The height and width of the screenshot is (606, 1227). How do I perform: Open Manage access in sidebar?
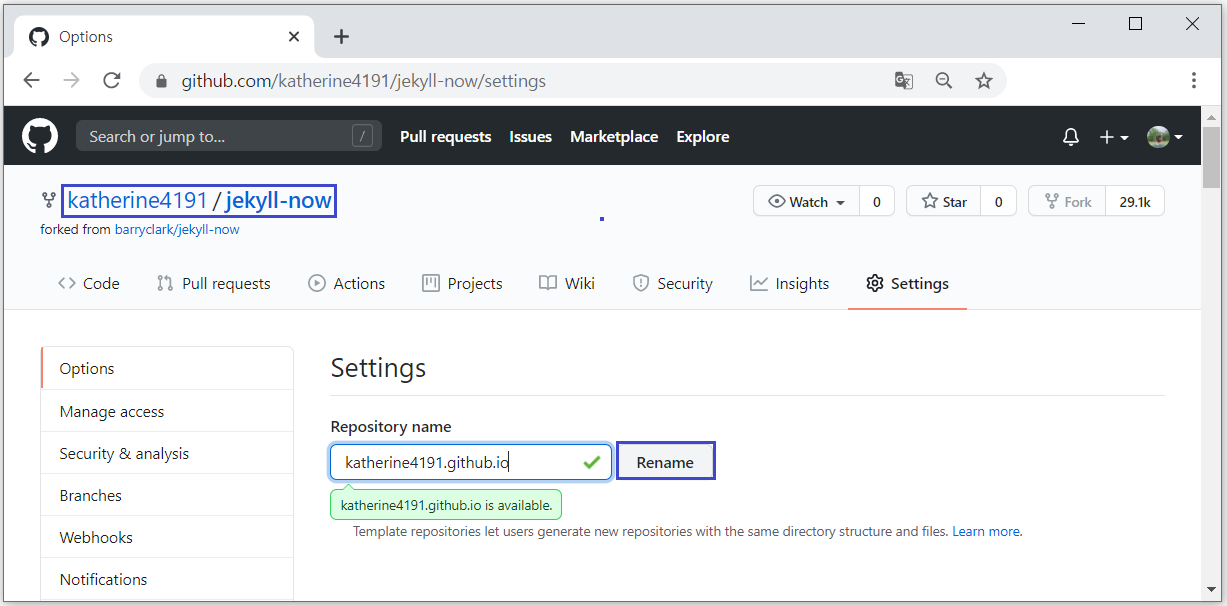[x=167, y=411]
